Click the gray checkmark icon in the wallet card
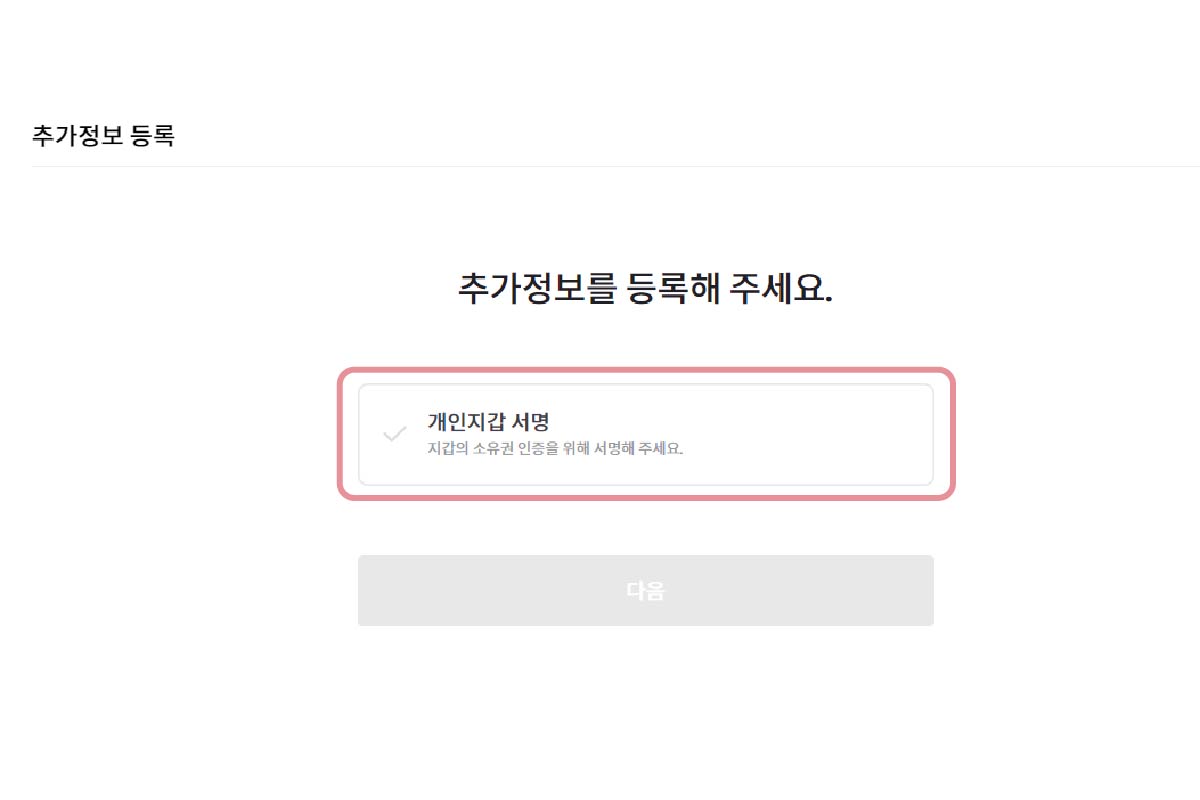 [395, 434]
